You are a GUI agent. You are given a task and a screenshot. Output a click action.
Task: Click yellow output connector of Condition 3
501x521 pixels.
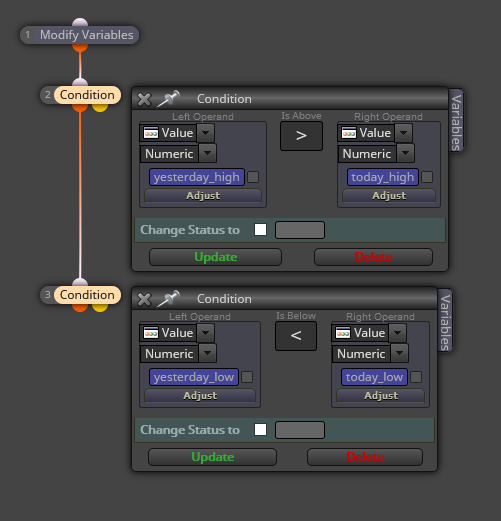100,308
